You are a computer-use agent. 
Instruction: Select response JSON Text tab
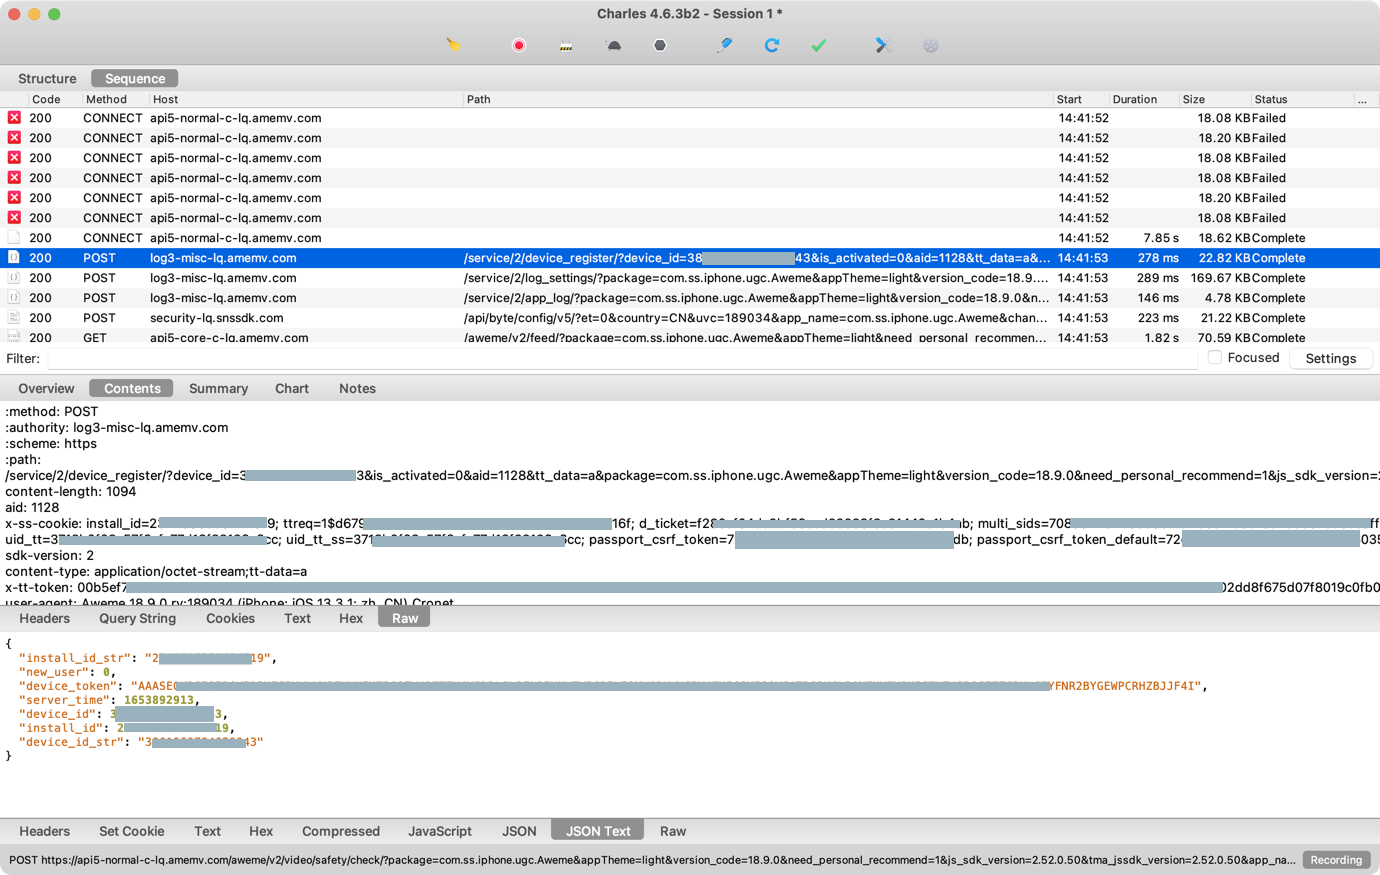pyautogui.click(x=598, y=831)
